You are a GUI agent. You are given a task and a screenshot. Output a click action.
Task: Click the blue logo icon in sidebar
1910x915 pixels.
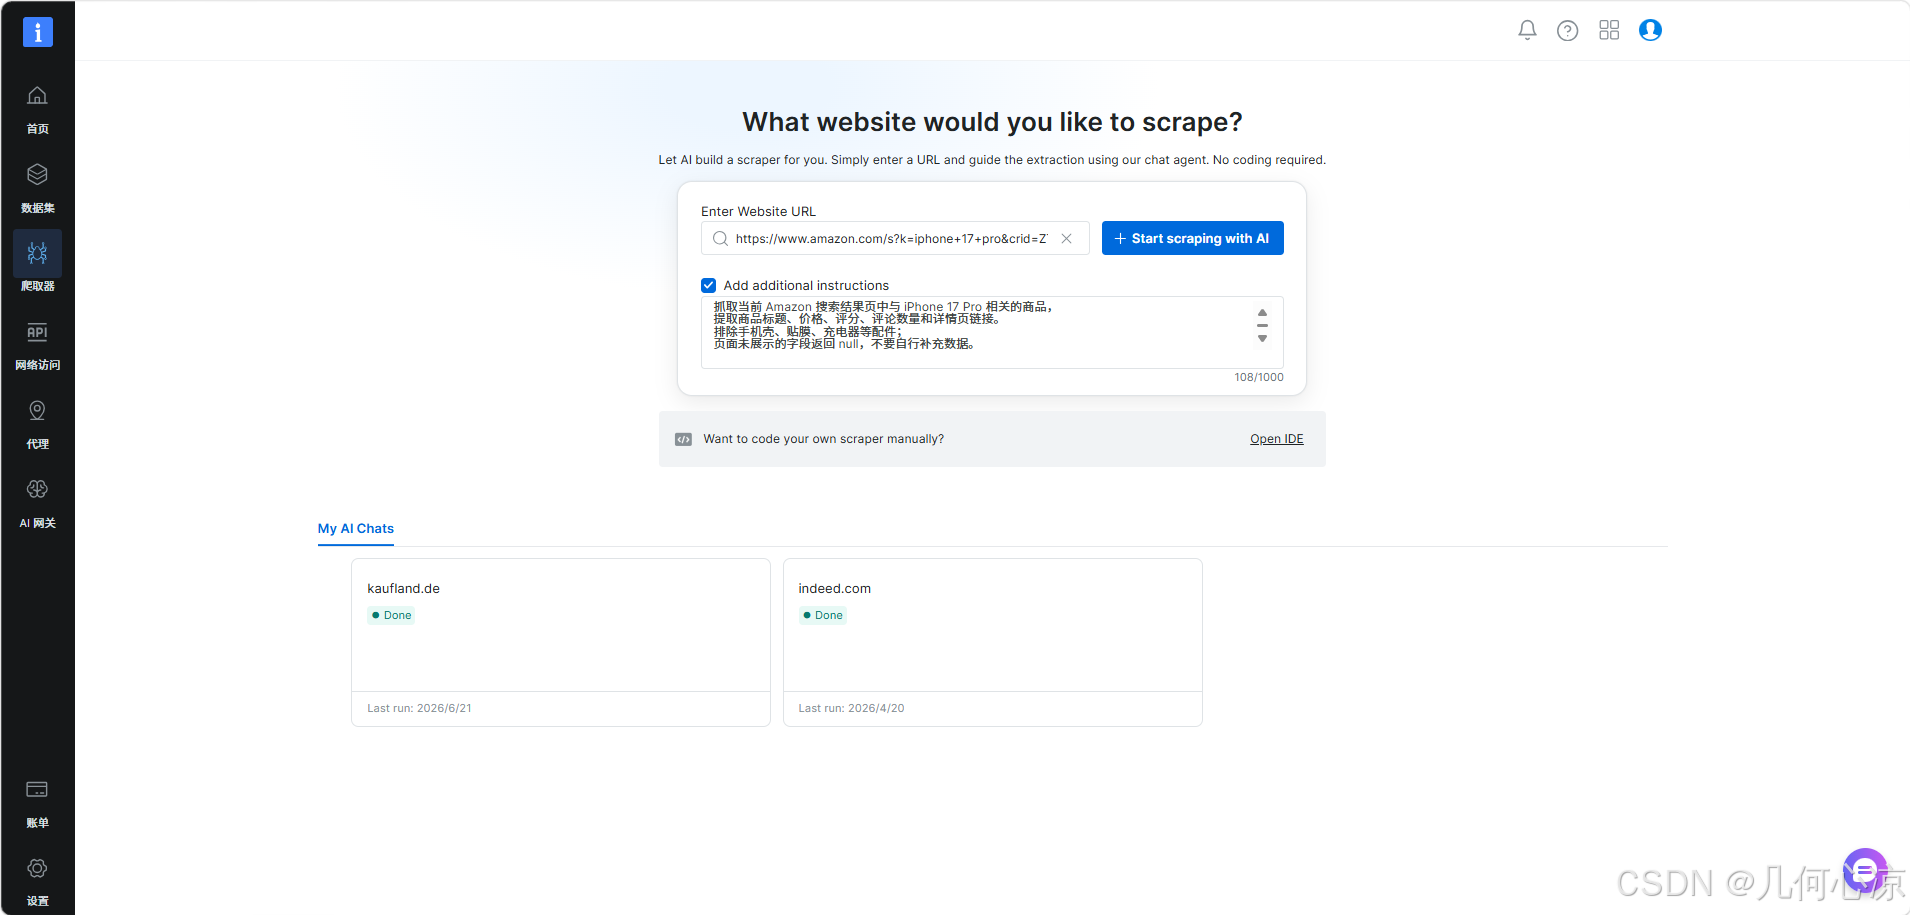38,32
